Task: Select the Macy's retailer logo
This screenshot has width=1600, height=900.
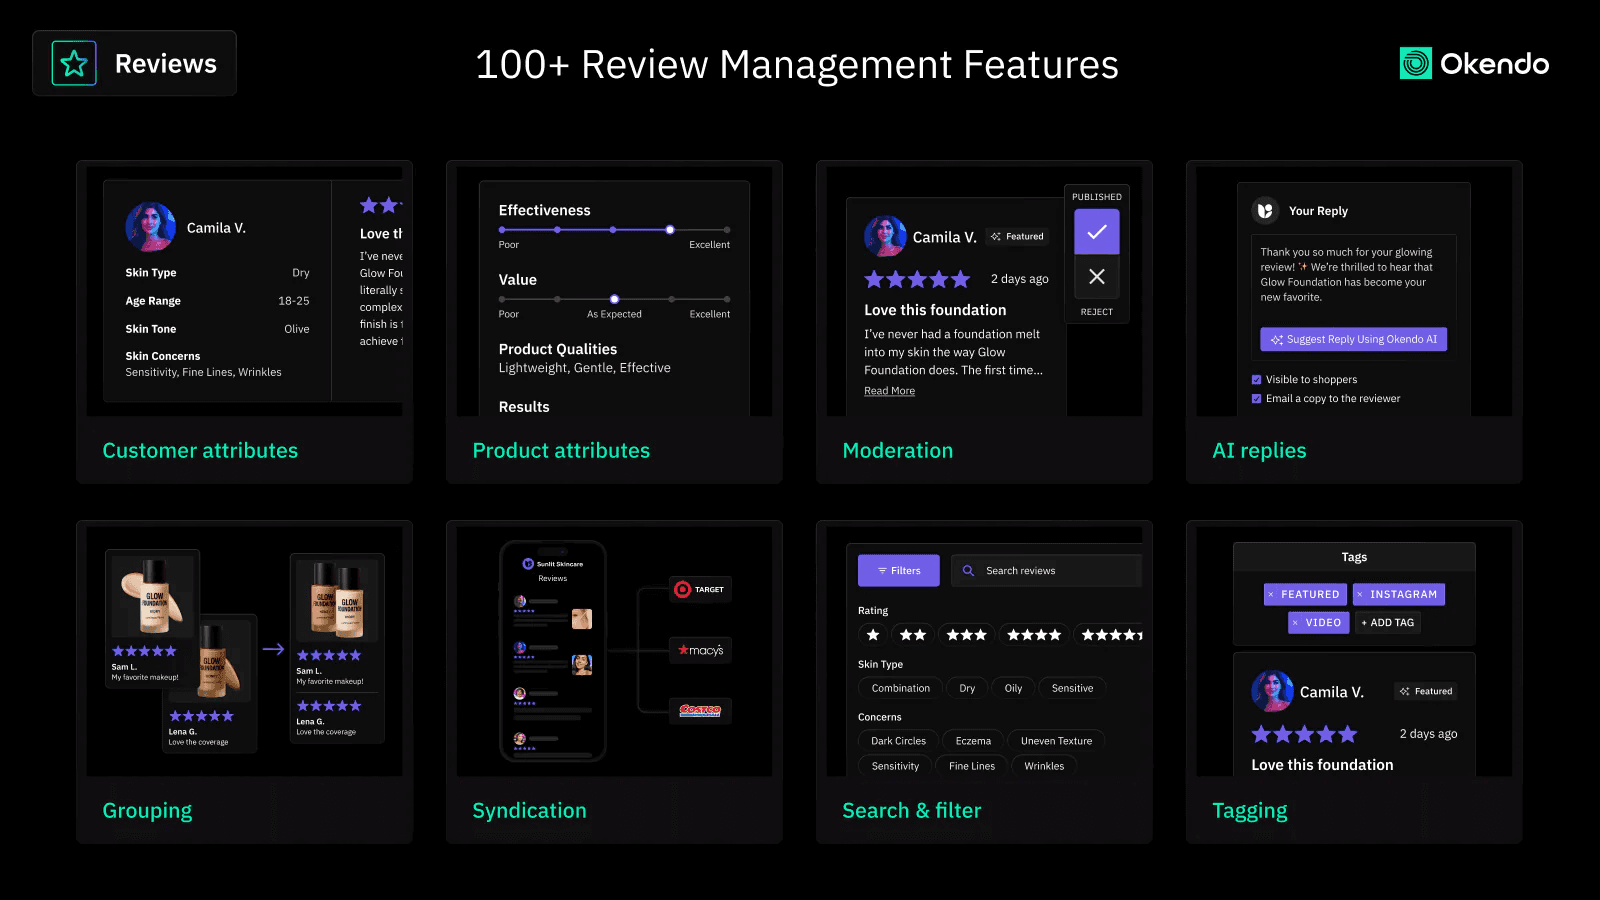Action: coord(700,650)
